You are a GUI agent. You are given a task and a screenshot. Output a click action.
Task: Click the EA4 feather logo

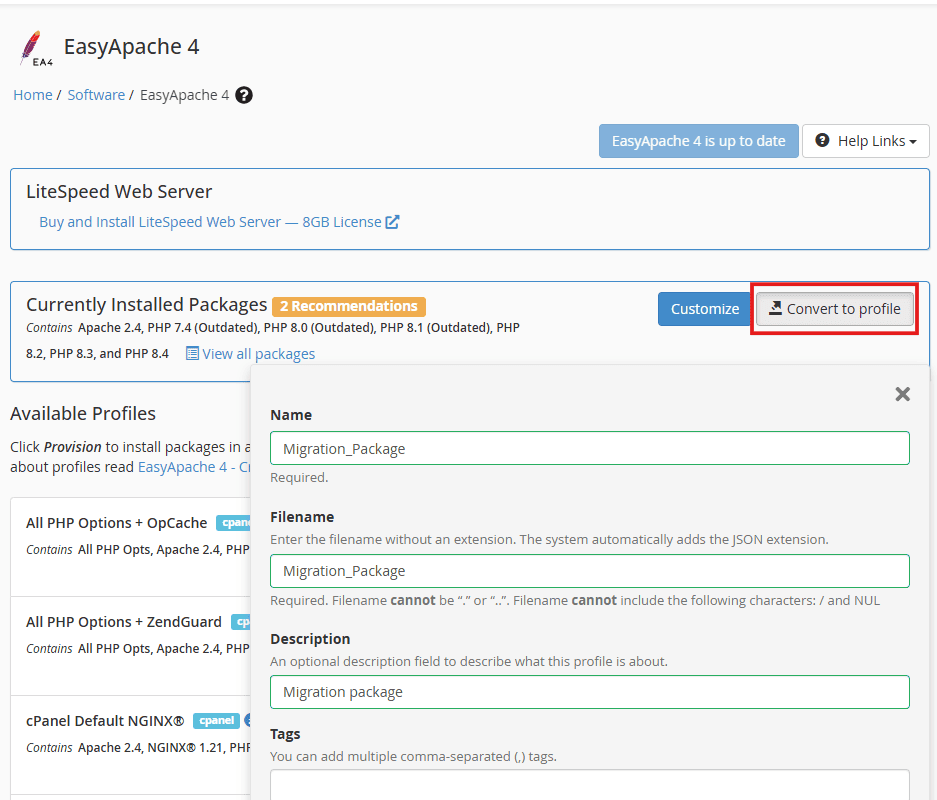(32, 46)
